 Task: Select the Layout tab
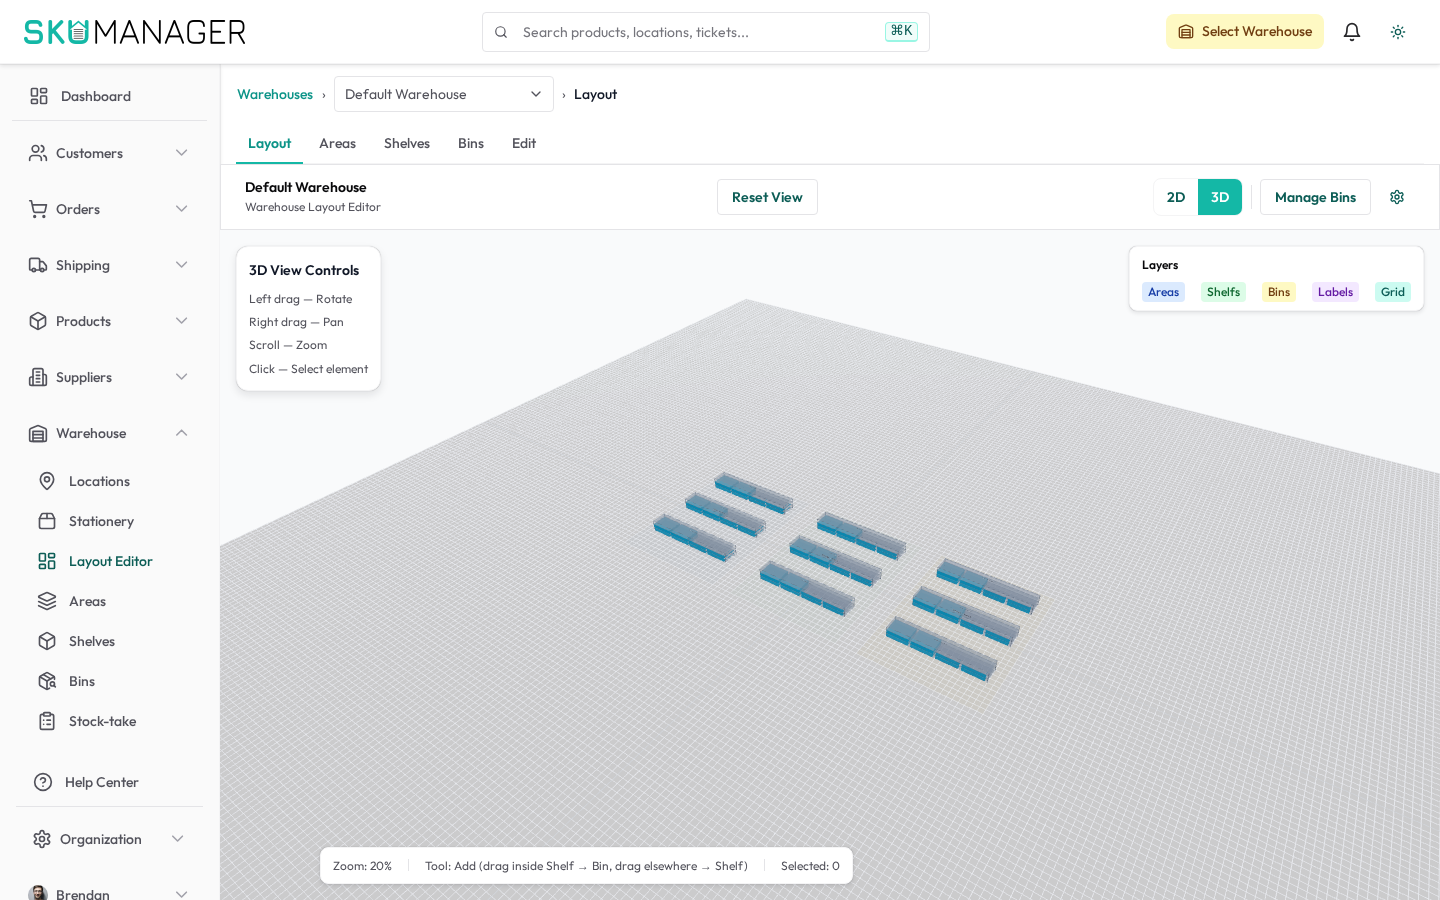(269, 143)
